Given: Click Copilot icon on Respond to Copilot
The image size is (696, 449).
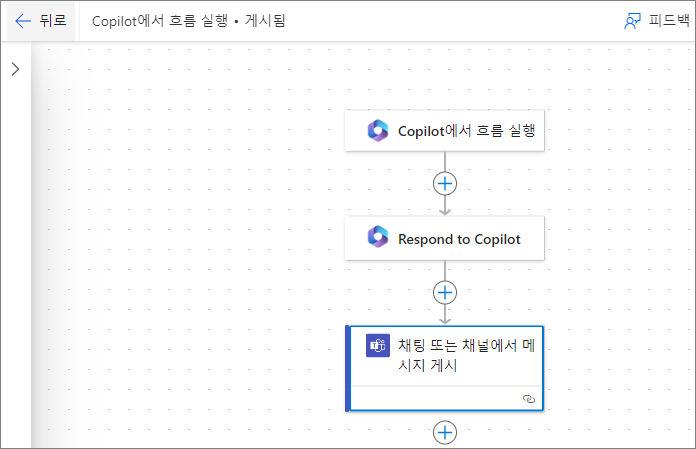Looking at the screenshot, I should (378, 236).
